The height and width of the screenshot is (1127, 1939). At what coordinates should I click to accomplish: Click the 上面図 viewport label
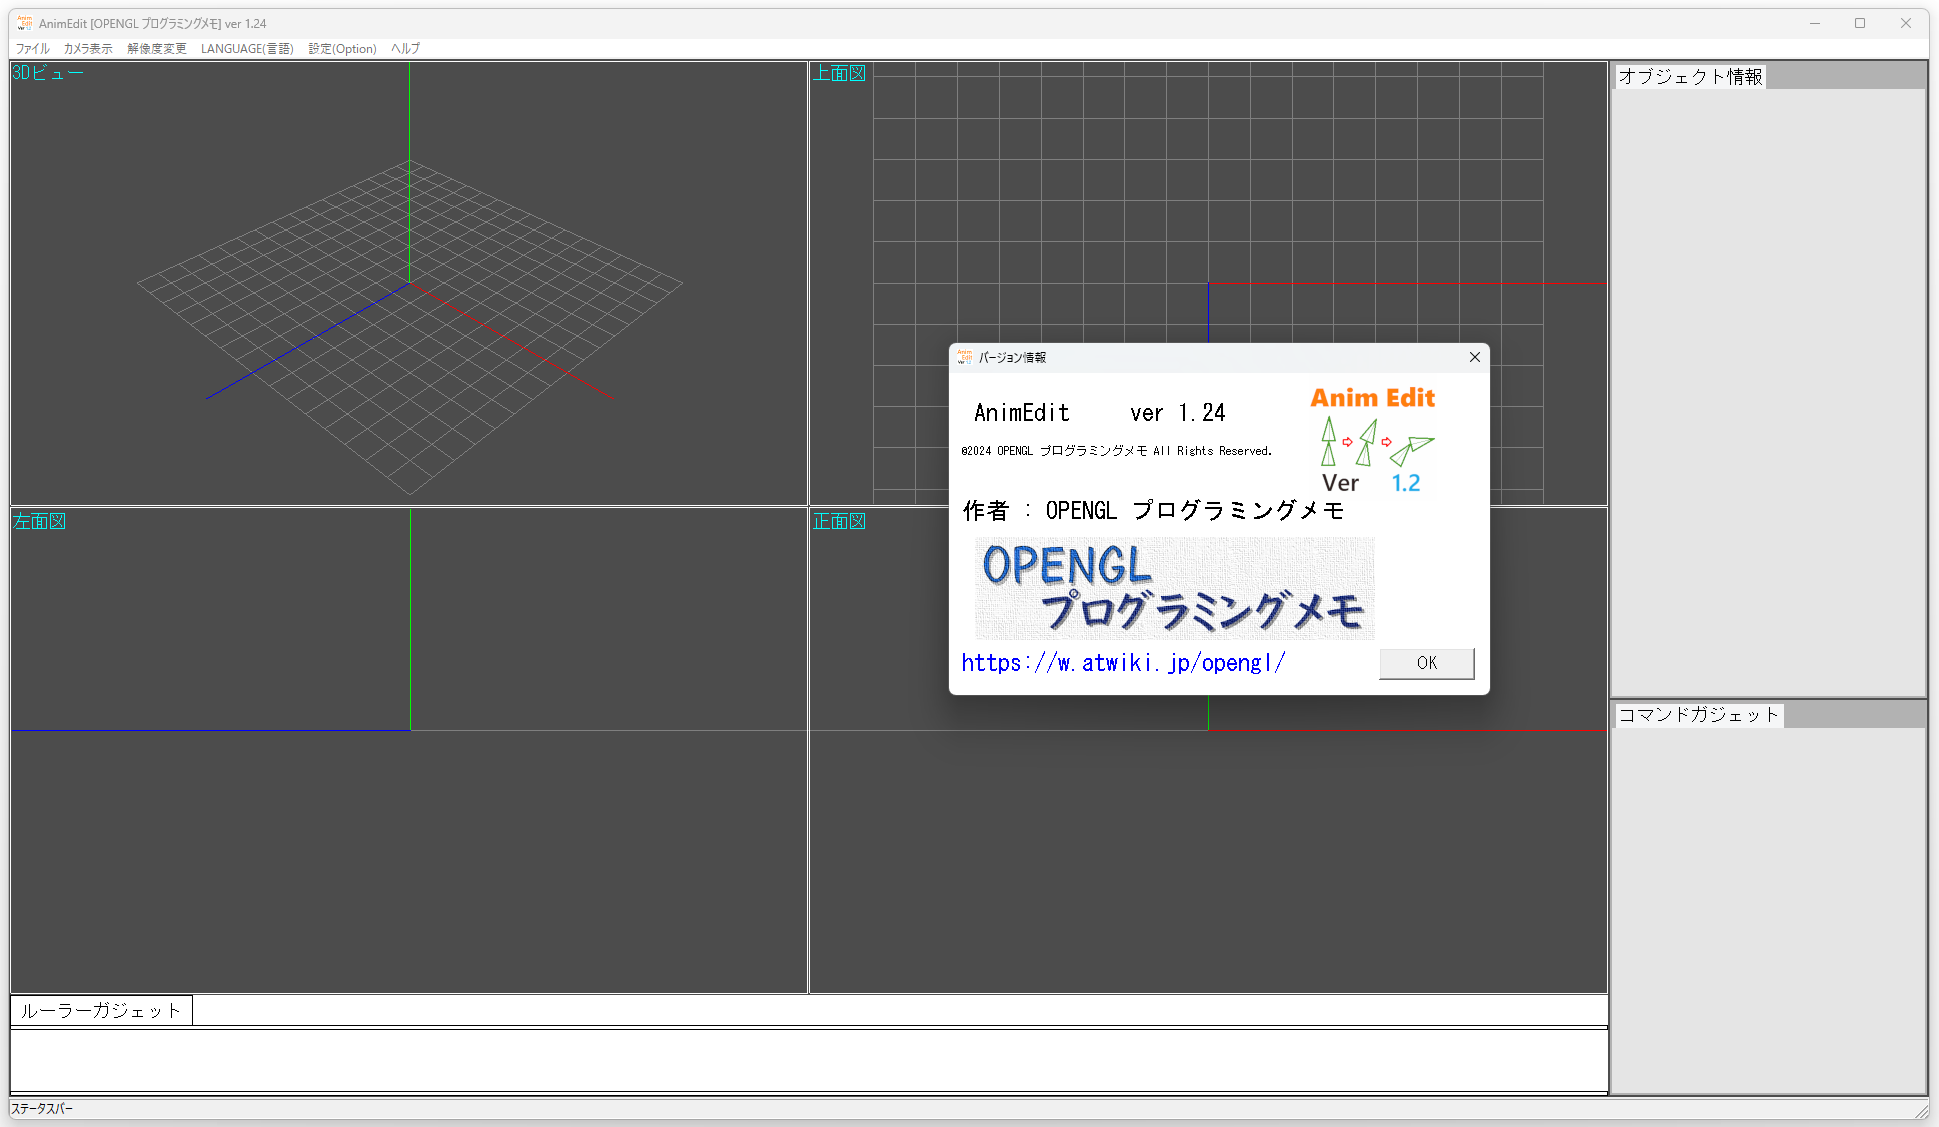tap(838, 73)
